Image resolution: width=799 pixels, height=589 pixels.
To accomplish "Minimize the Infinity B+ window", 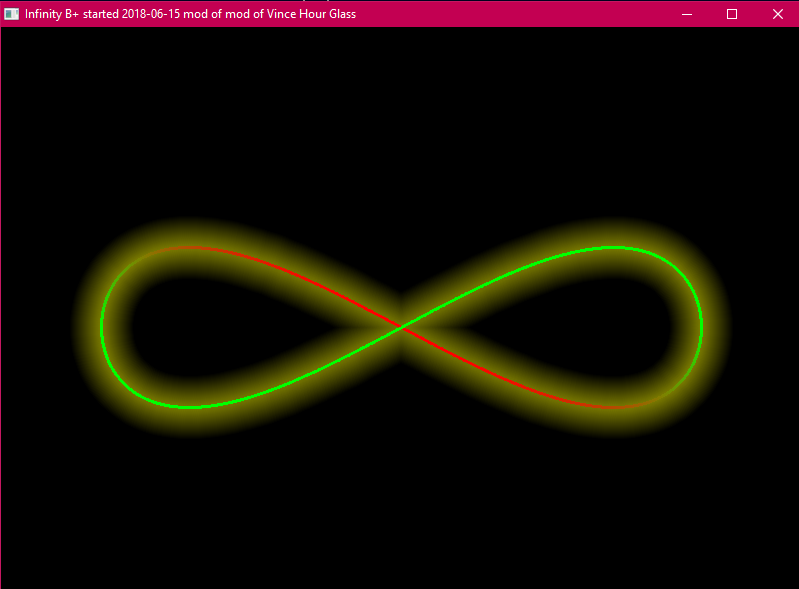I will pyautogui.click(x=687, y=14).
